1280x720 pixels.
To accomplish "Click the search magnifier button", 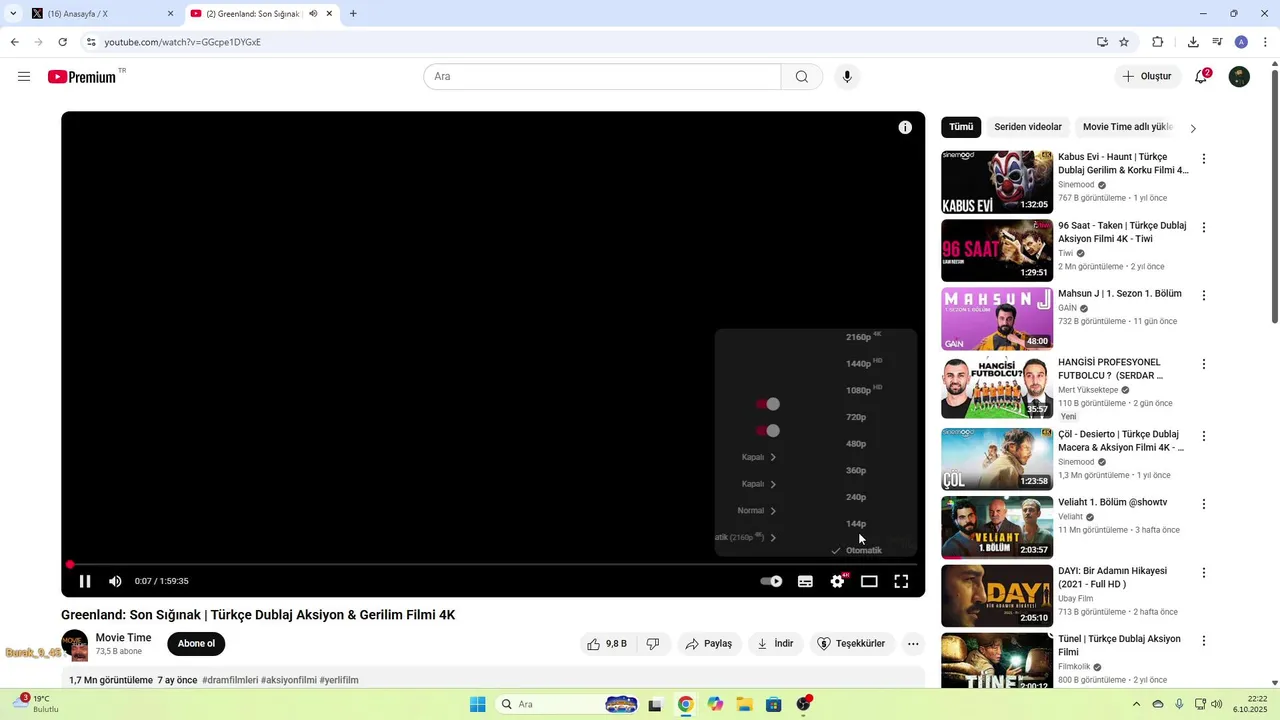I will [x=802, y=77].
